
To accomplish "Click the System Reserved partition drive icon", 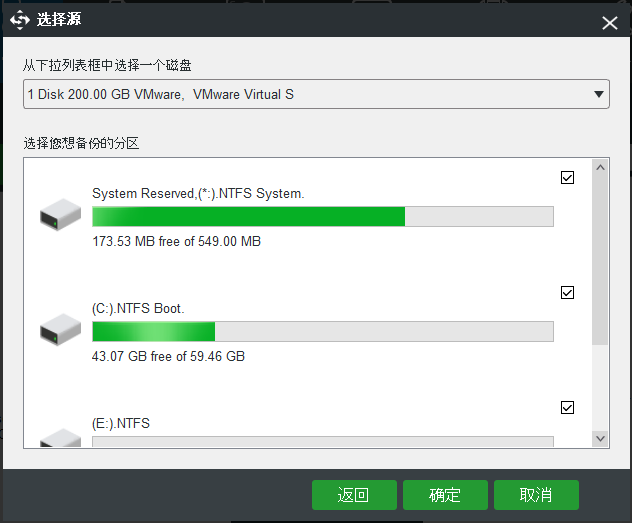I will (x=60, y=214).
